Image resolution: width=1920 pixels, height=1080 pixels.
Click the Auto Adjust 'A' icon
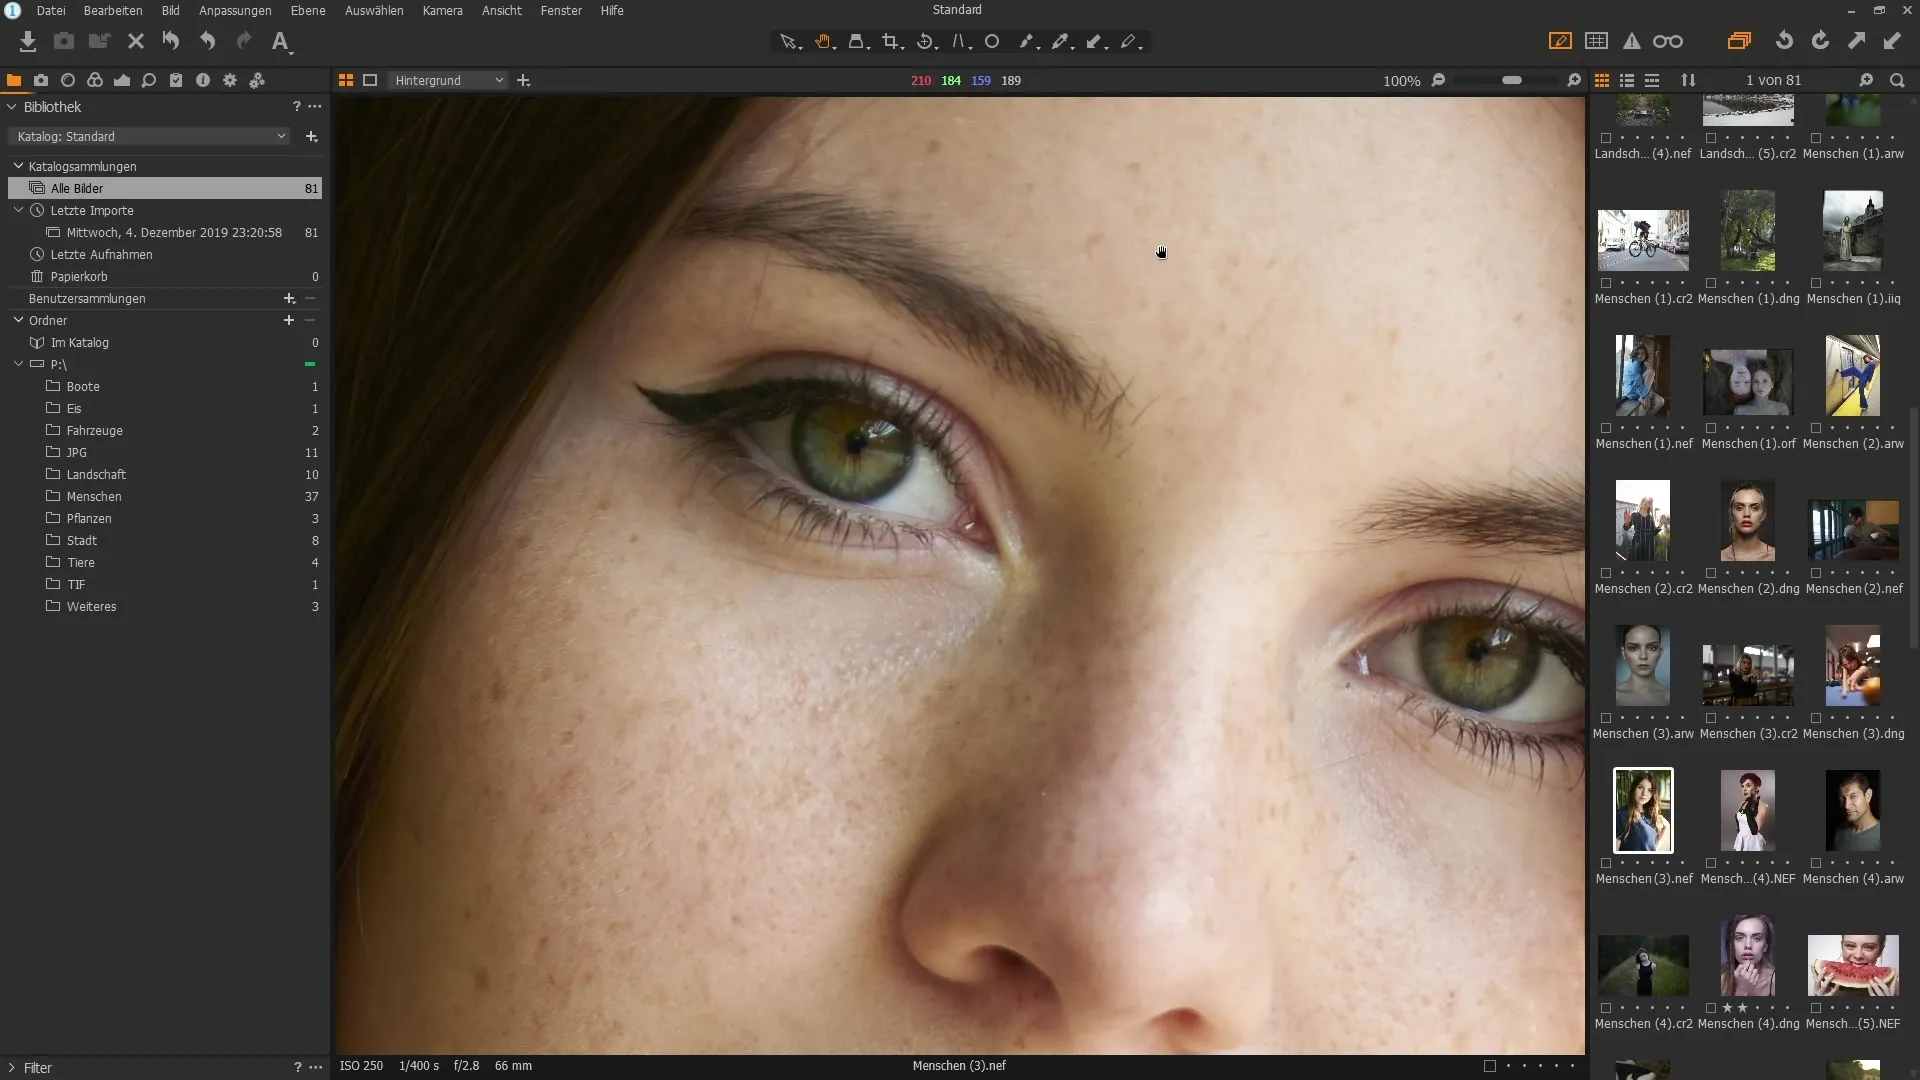click(x=281, y=42)
